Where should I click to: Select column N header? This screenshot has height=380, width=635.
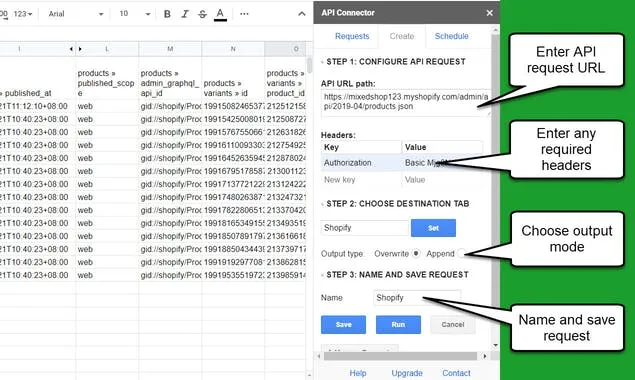pos(233,49)
